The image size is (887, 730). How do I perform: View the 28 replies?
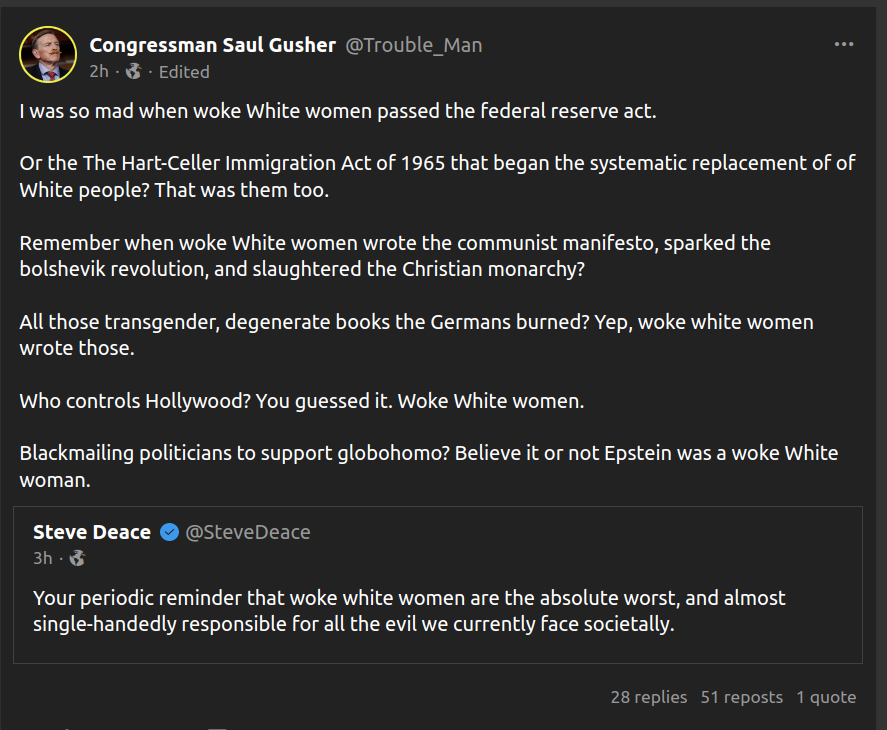coord(649,697)
